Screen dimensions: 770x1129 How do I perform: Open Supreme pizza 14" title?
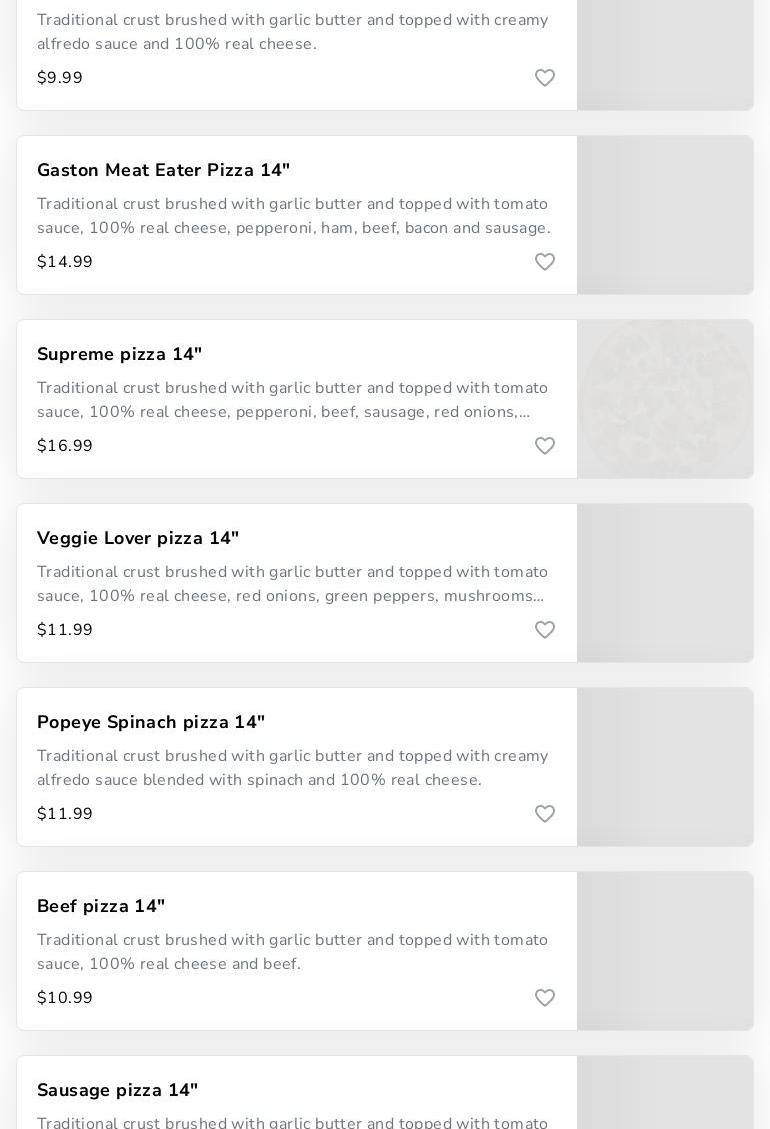pyautogui.click(x=120, y=354)
